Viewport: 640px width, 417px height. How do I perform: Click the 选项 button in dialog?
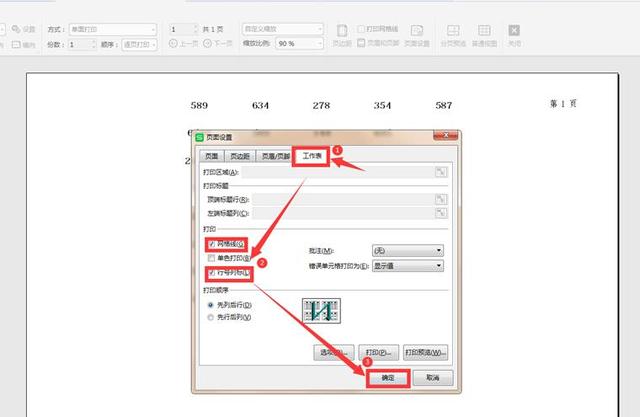333,352
